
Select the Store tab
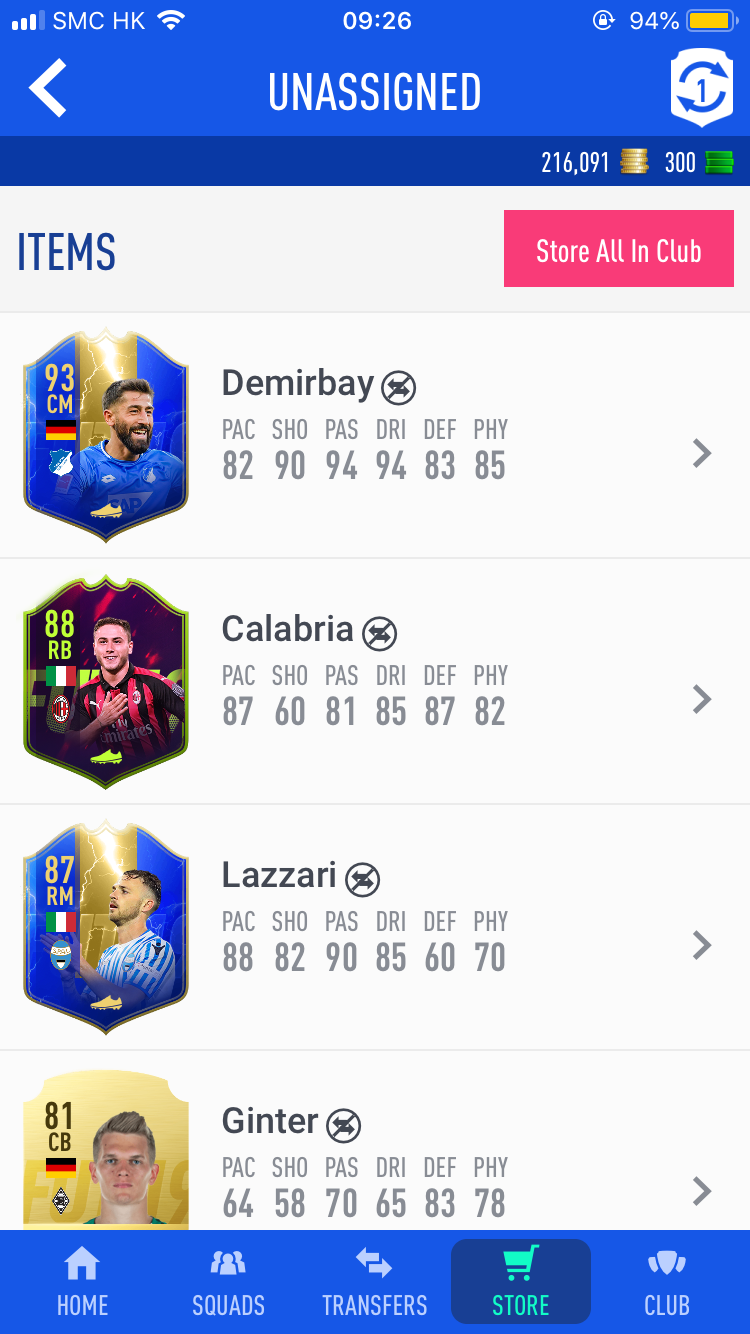coord(521,1283)
